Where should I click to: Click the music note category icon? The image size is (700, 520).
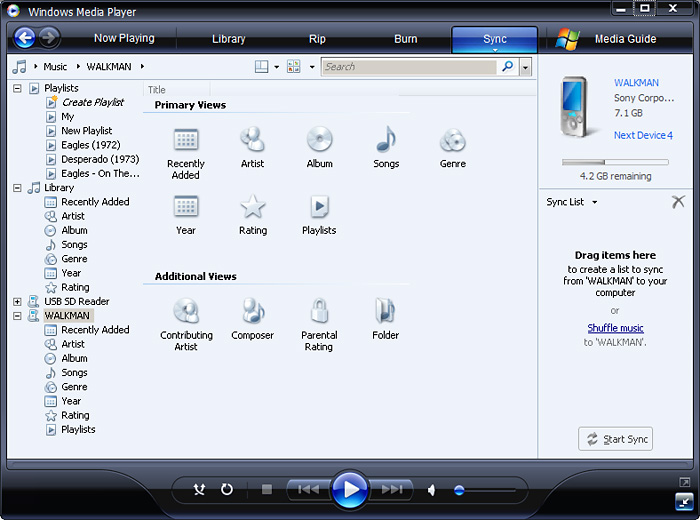pyautogui.click(x=20, y=67)
